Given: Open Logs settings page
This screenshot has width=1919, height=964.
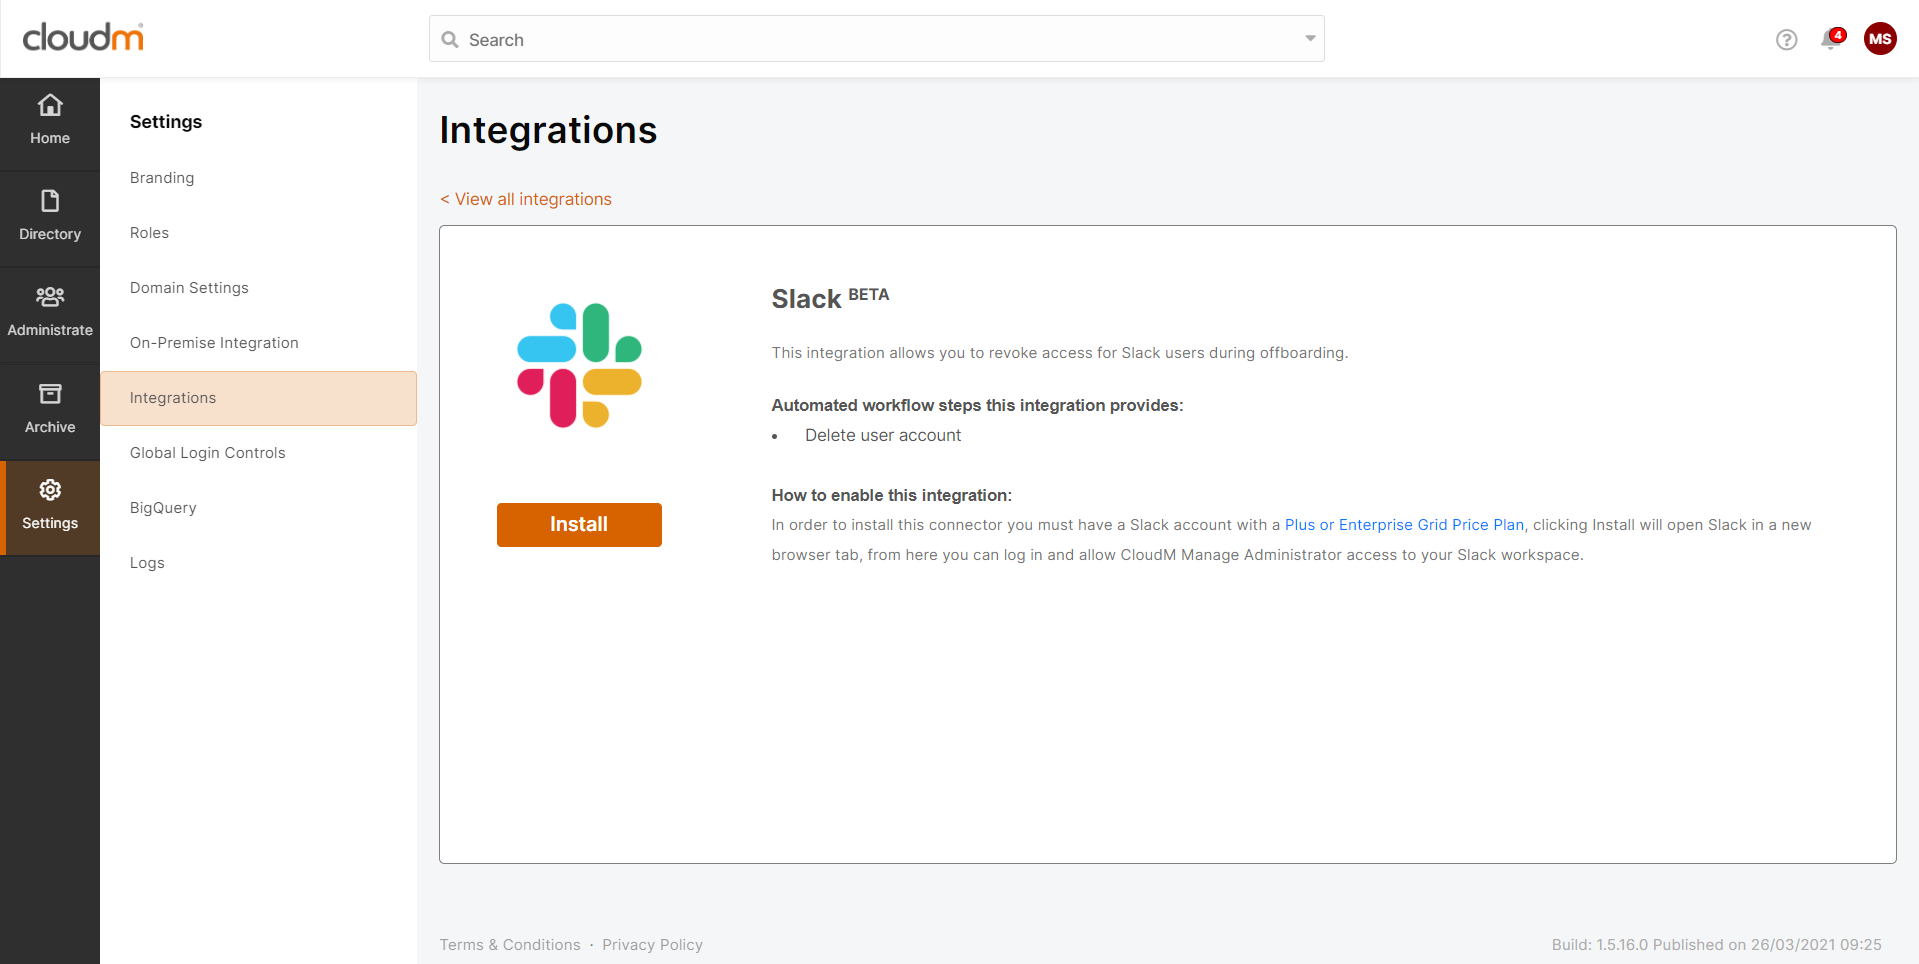Looking at the screenshot, I should point(147,563).
